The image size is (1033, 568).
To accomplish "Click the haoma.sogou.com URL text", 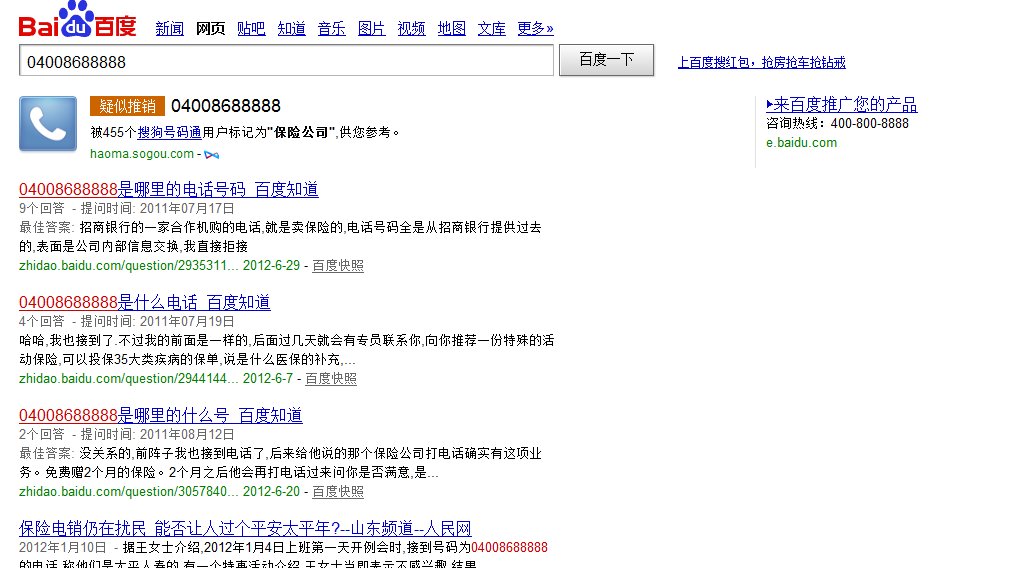I will point(142,154).
